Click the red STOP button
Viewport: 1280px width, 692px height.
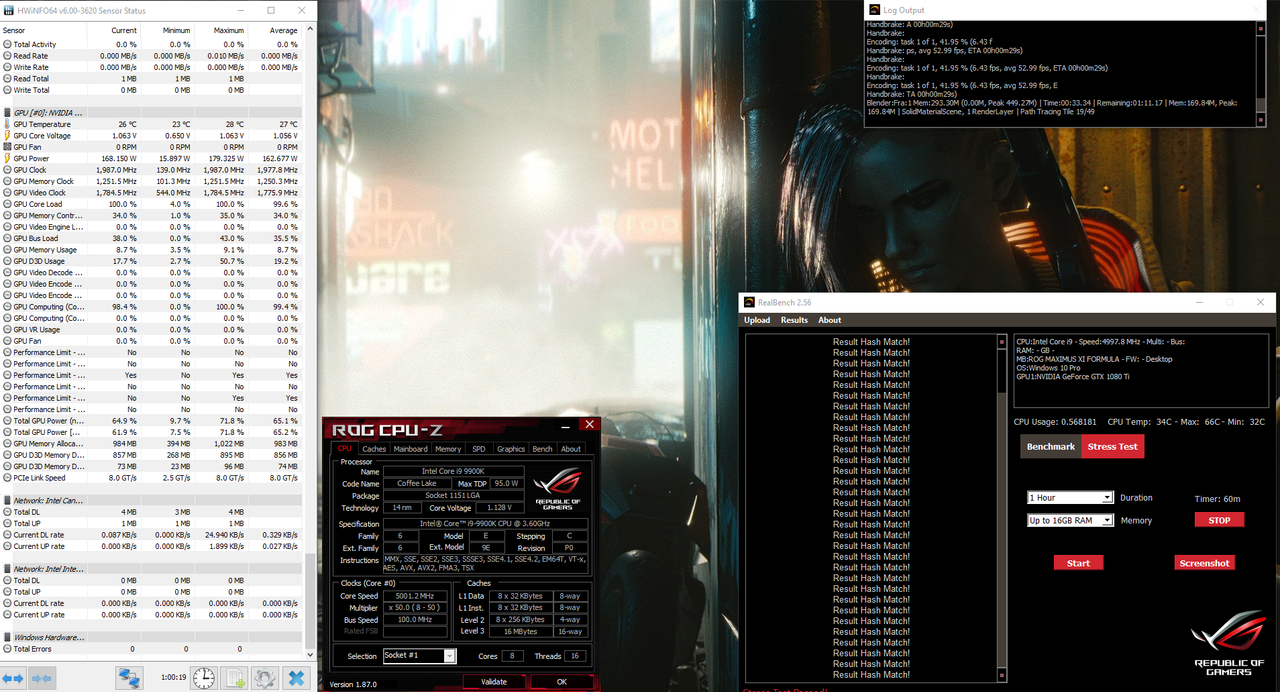(1219, 520)
